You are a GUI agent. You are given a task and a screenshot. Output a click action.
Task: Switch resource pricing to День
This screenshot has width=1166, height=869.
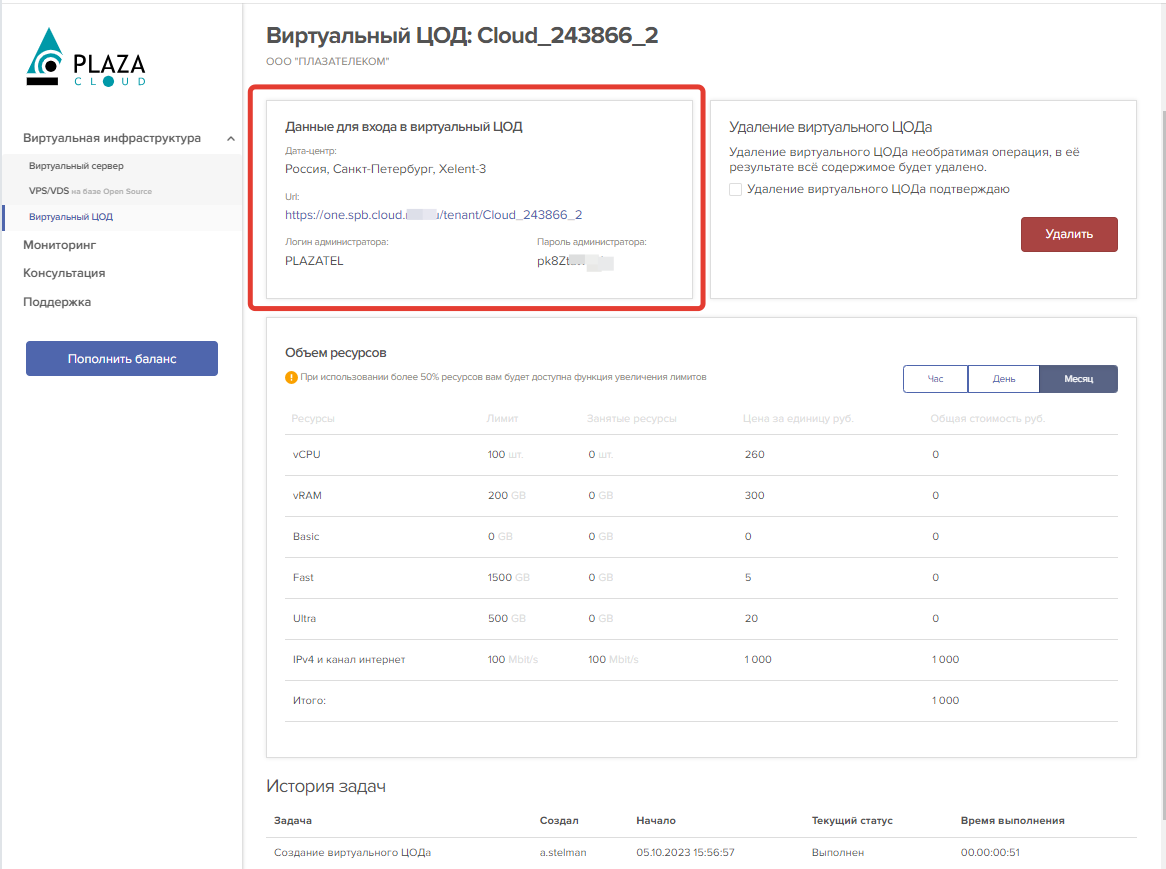pos(1004,379)
